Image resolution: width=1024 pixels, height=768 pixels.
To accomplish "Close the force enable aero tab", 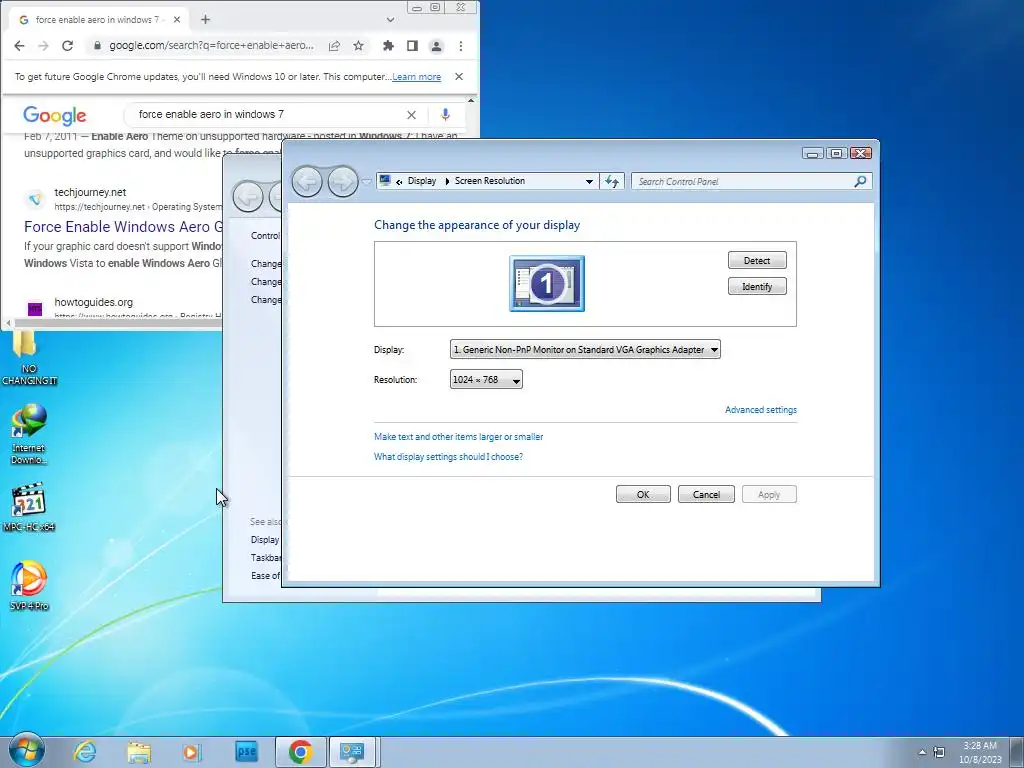I will click(x=177, y=20).
